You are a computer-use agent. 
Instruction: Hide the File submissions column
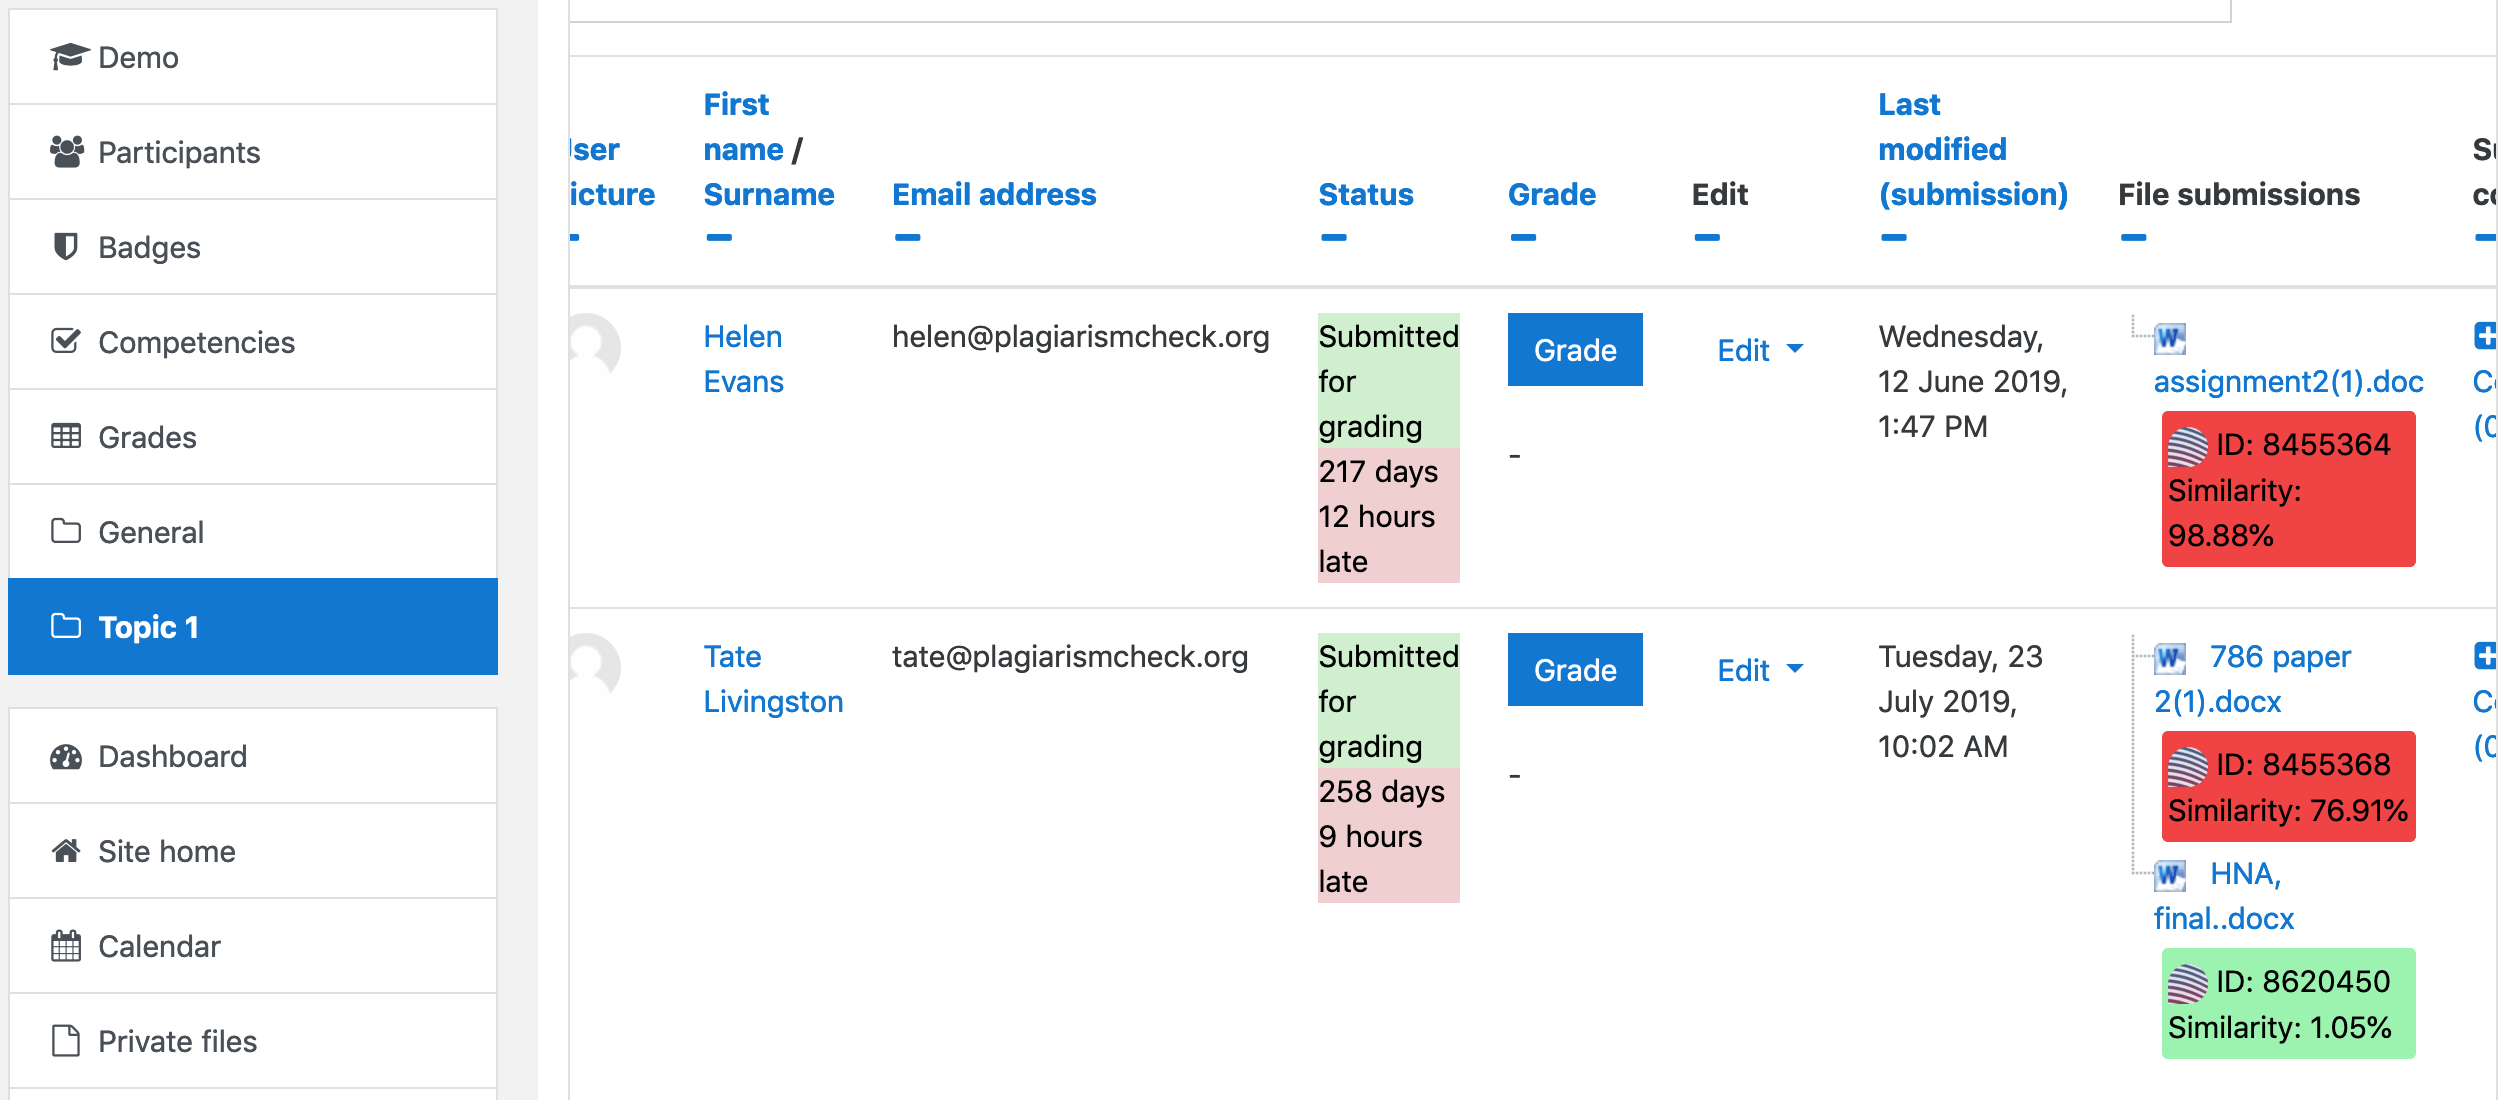pos(2134,238)
